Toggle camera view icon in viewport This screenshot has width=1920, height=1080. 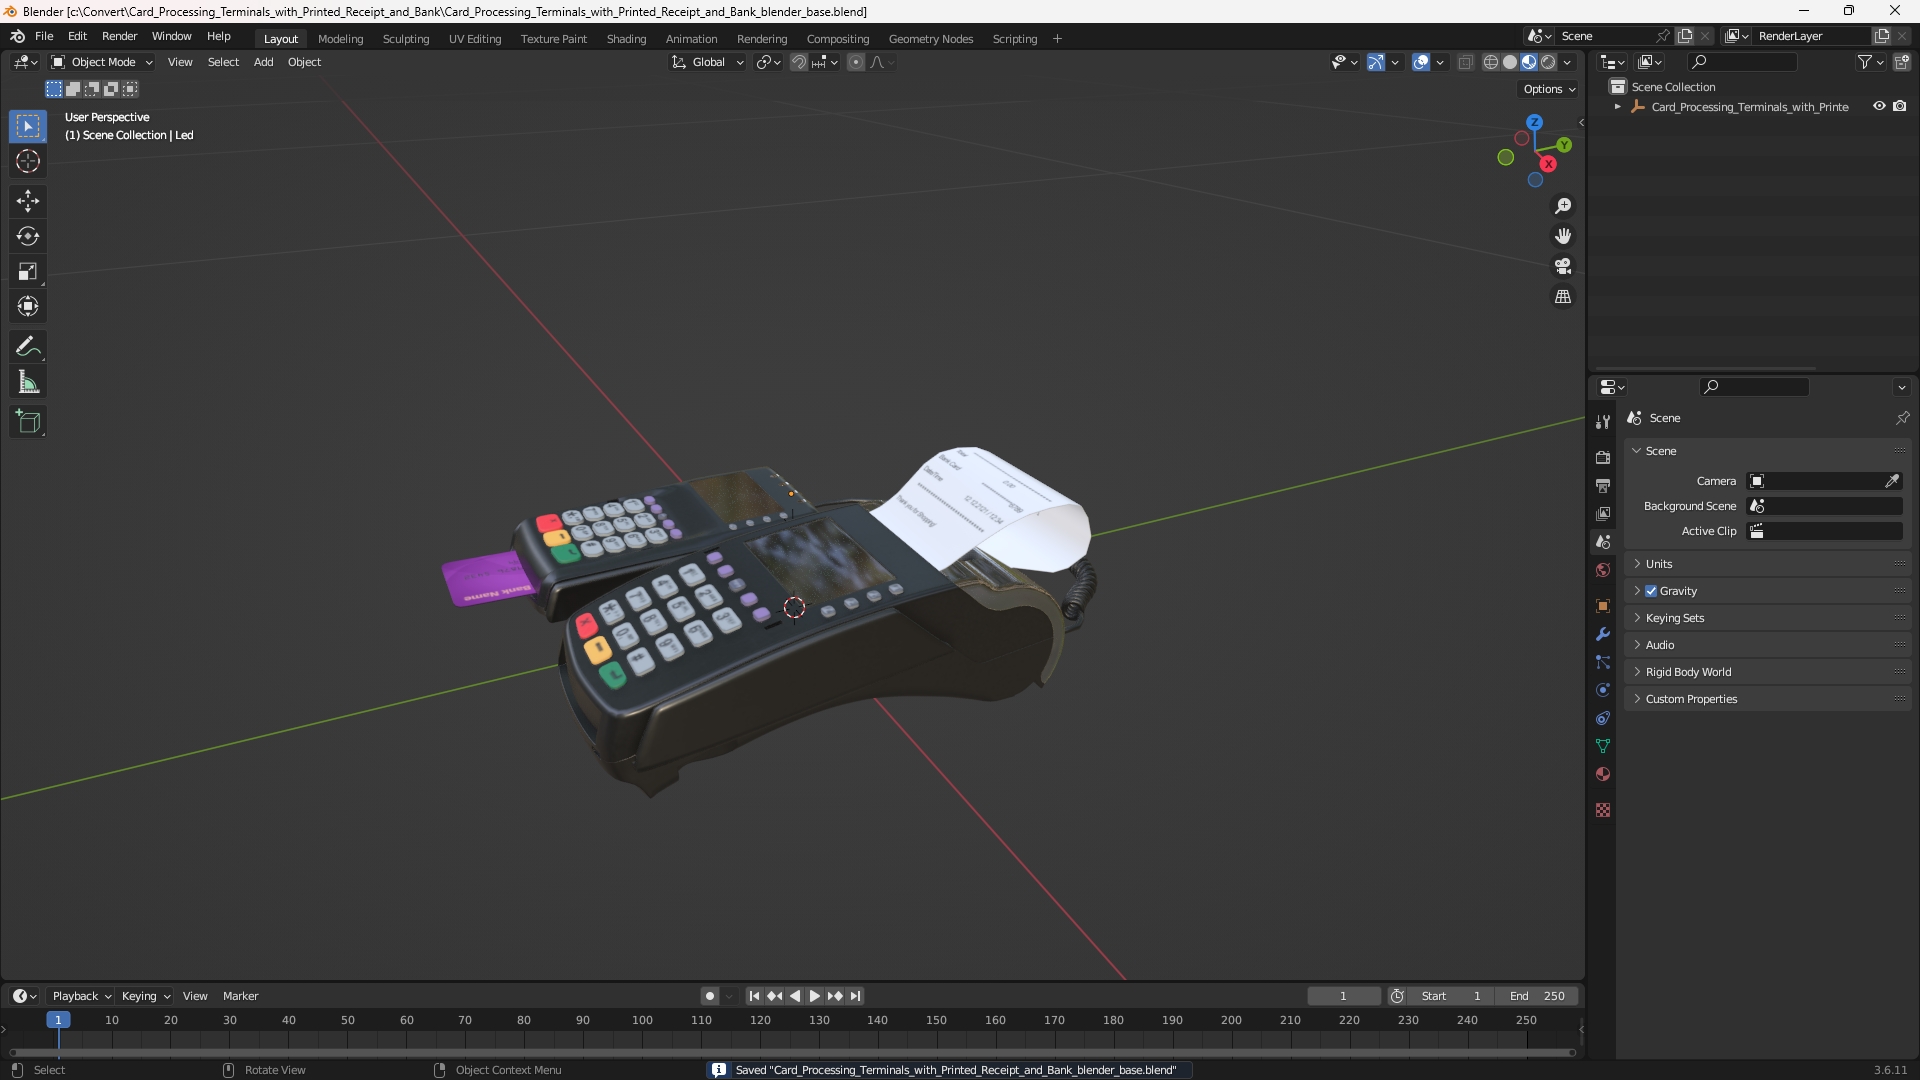point(1563,266)
